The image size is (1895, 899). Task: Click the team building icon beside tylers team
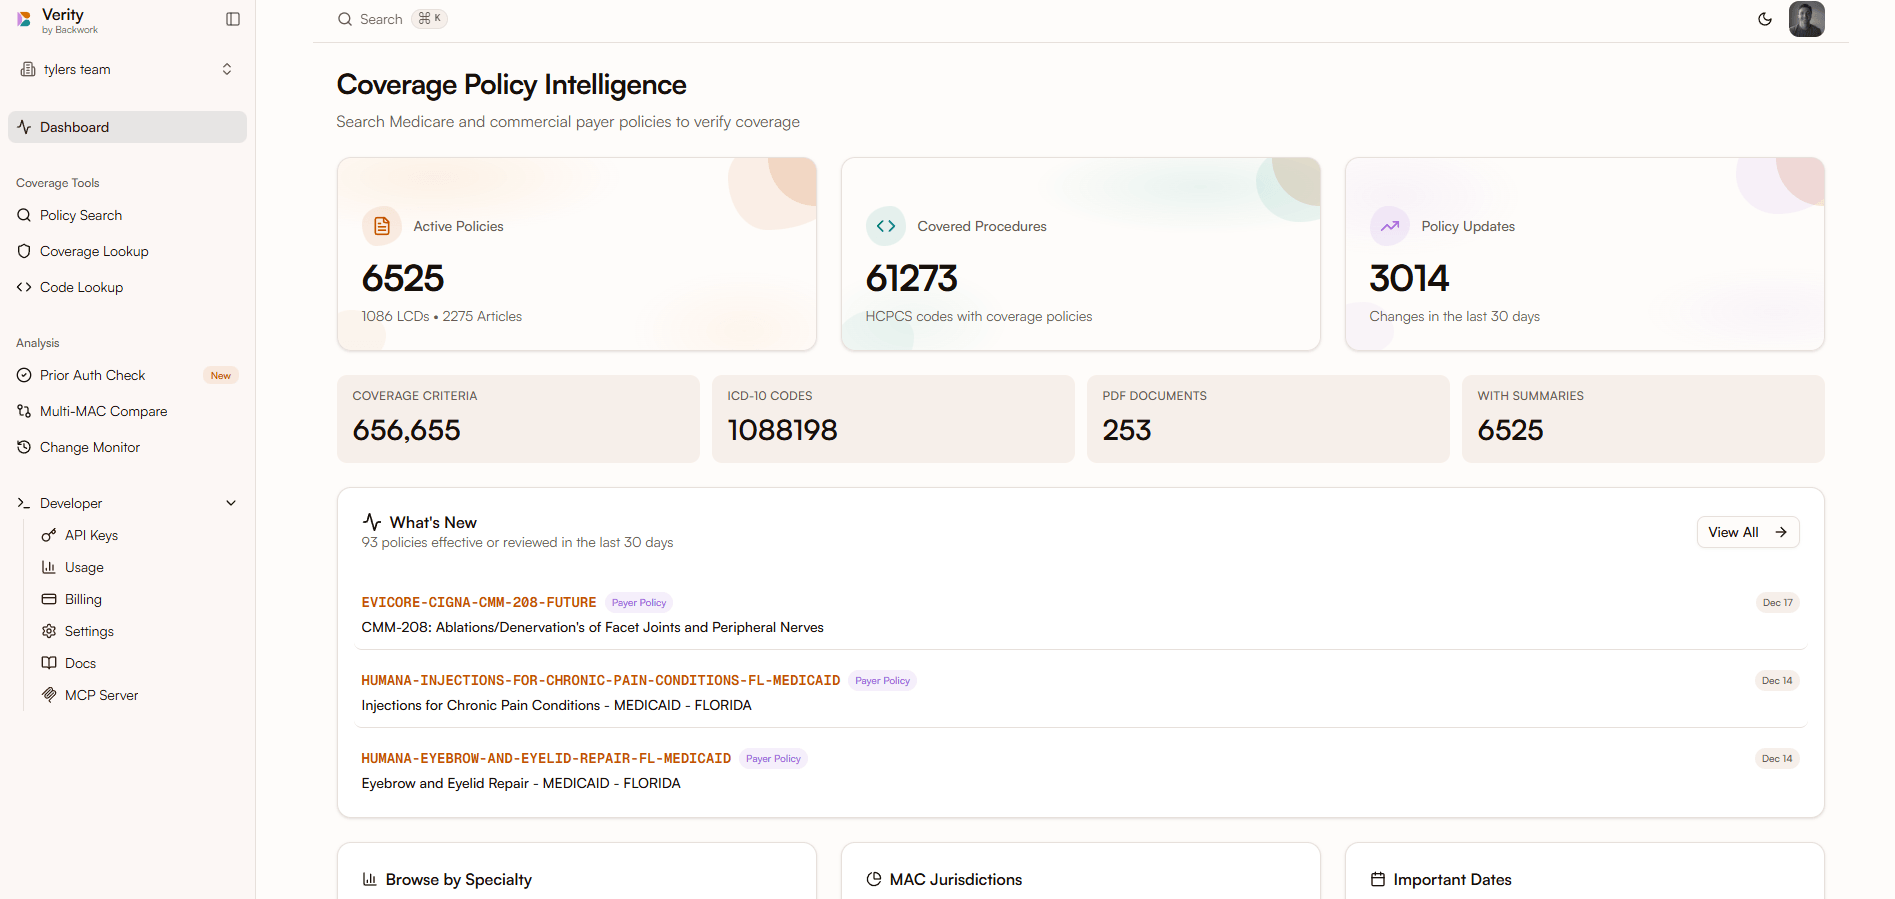tap(28, 69)
